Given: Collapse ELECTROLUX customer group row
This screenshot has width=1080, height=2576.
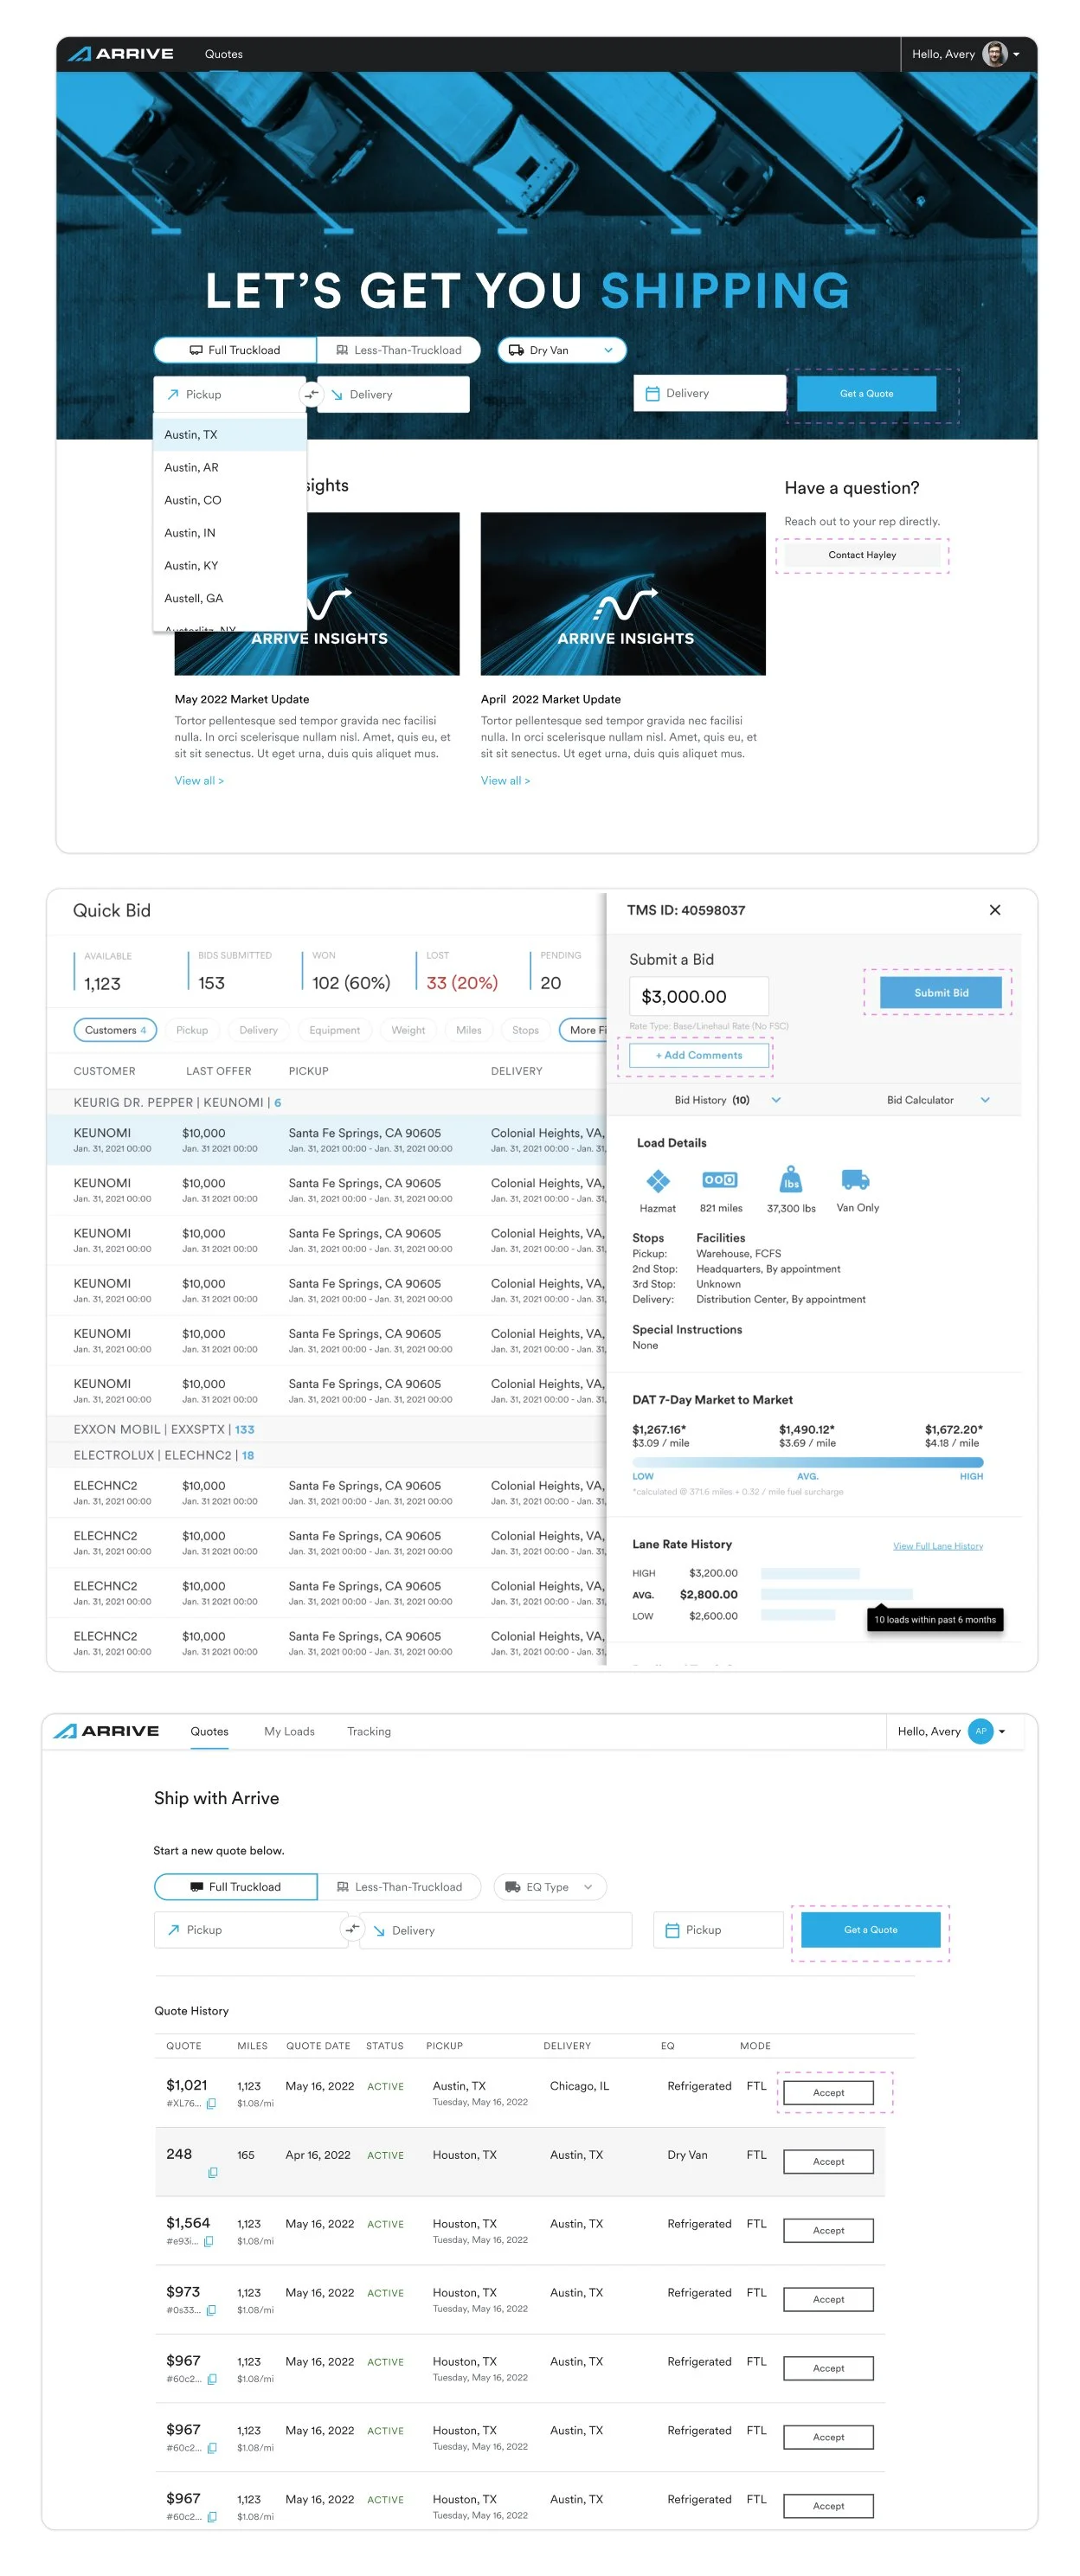Looking at the screenshot, I should (x=326, y=1455).
